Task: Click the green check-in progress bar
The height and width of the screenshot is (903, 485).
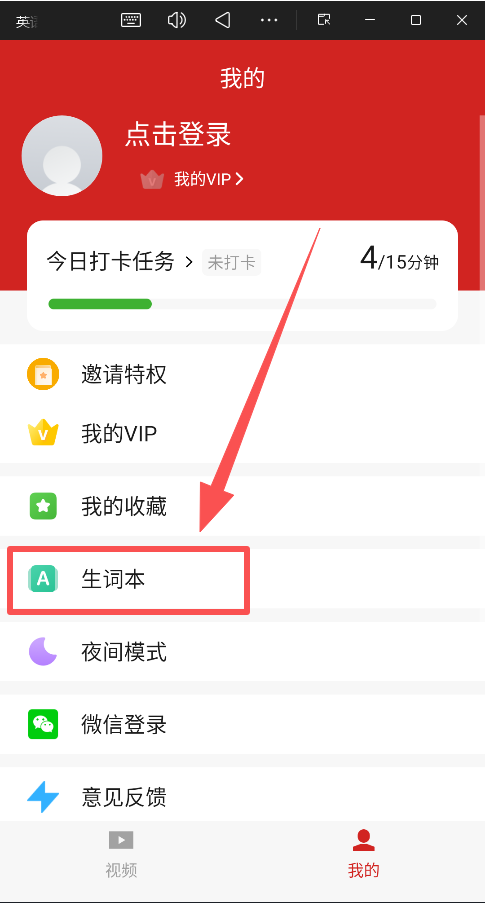Action: [100, 303]
